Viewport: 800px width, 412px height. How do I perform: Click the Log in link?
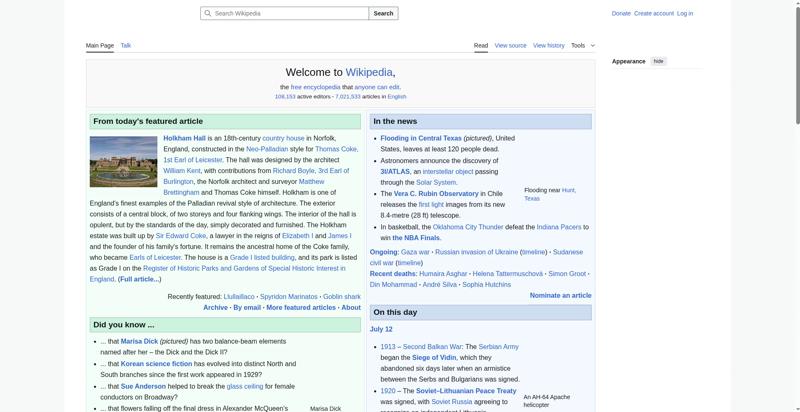(x=685, y=14)
